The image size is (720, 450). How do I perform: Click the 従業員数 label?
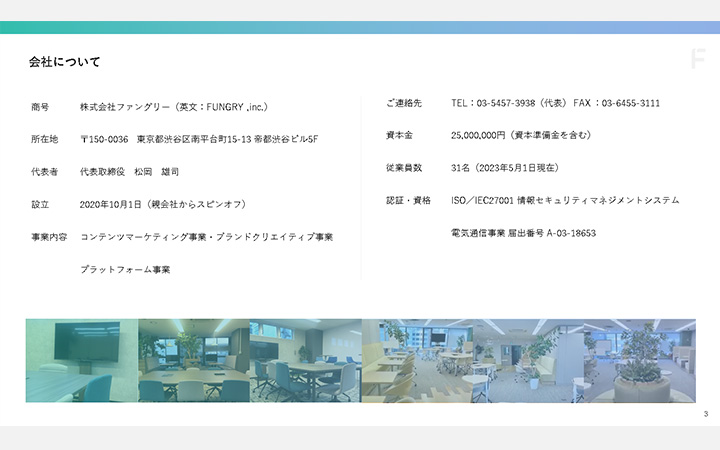(x=404, y=168)
